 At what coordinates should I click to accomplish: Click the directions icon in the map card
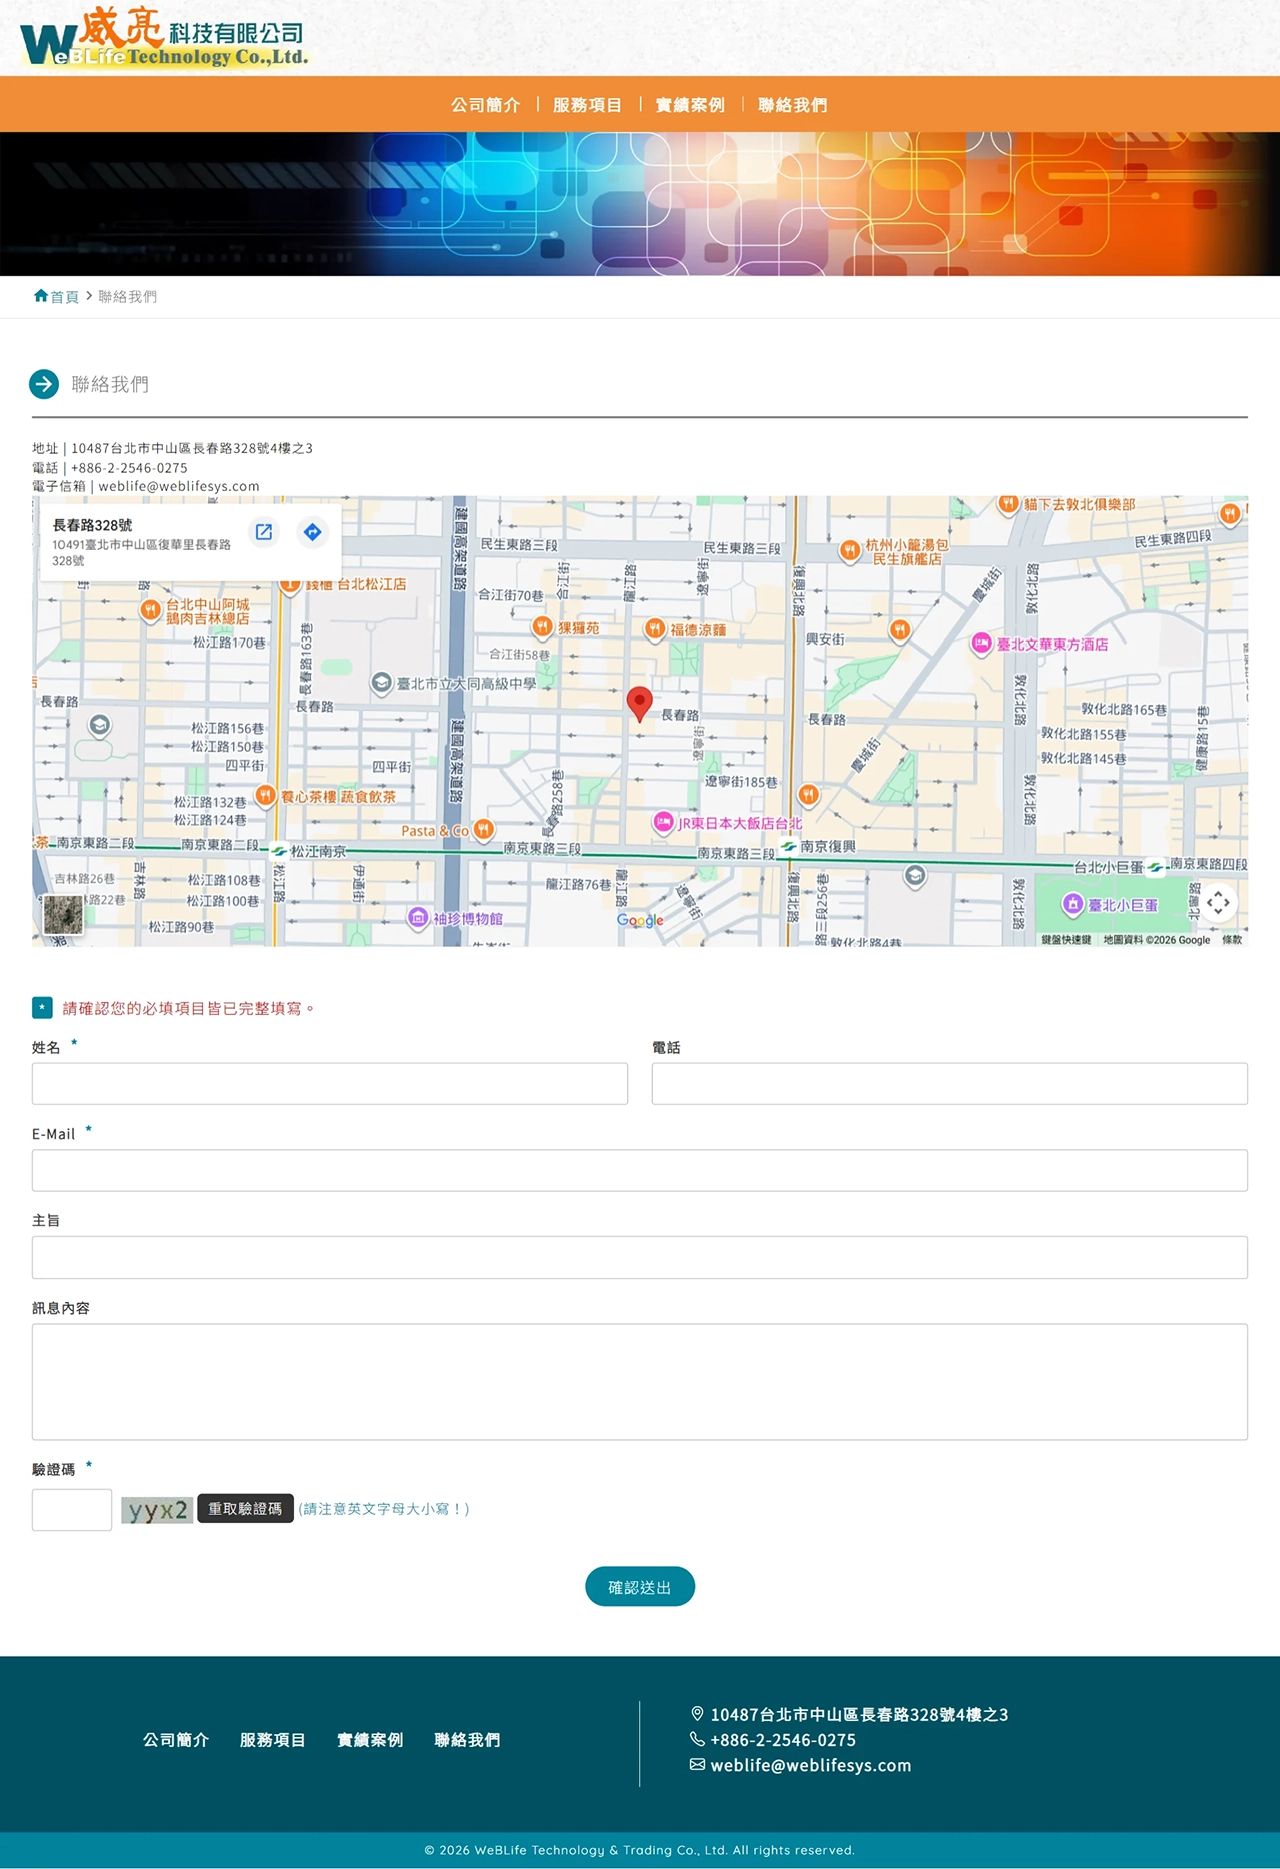[x=313, y=532]
